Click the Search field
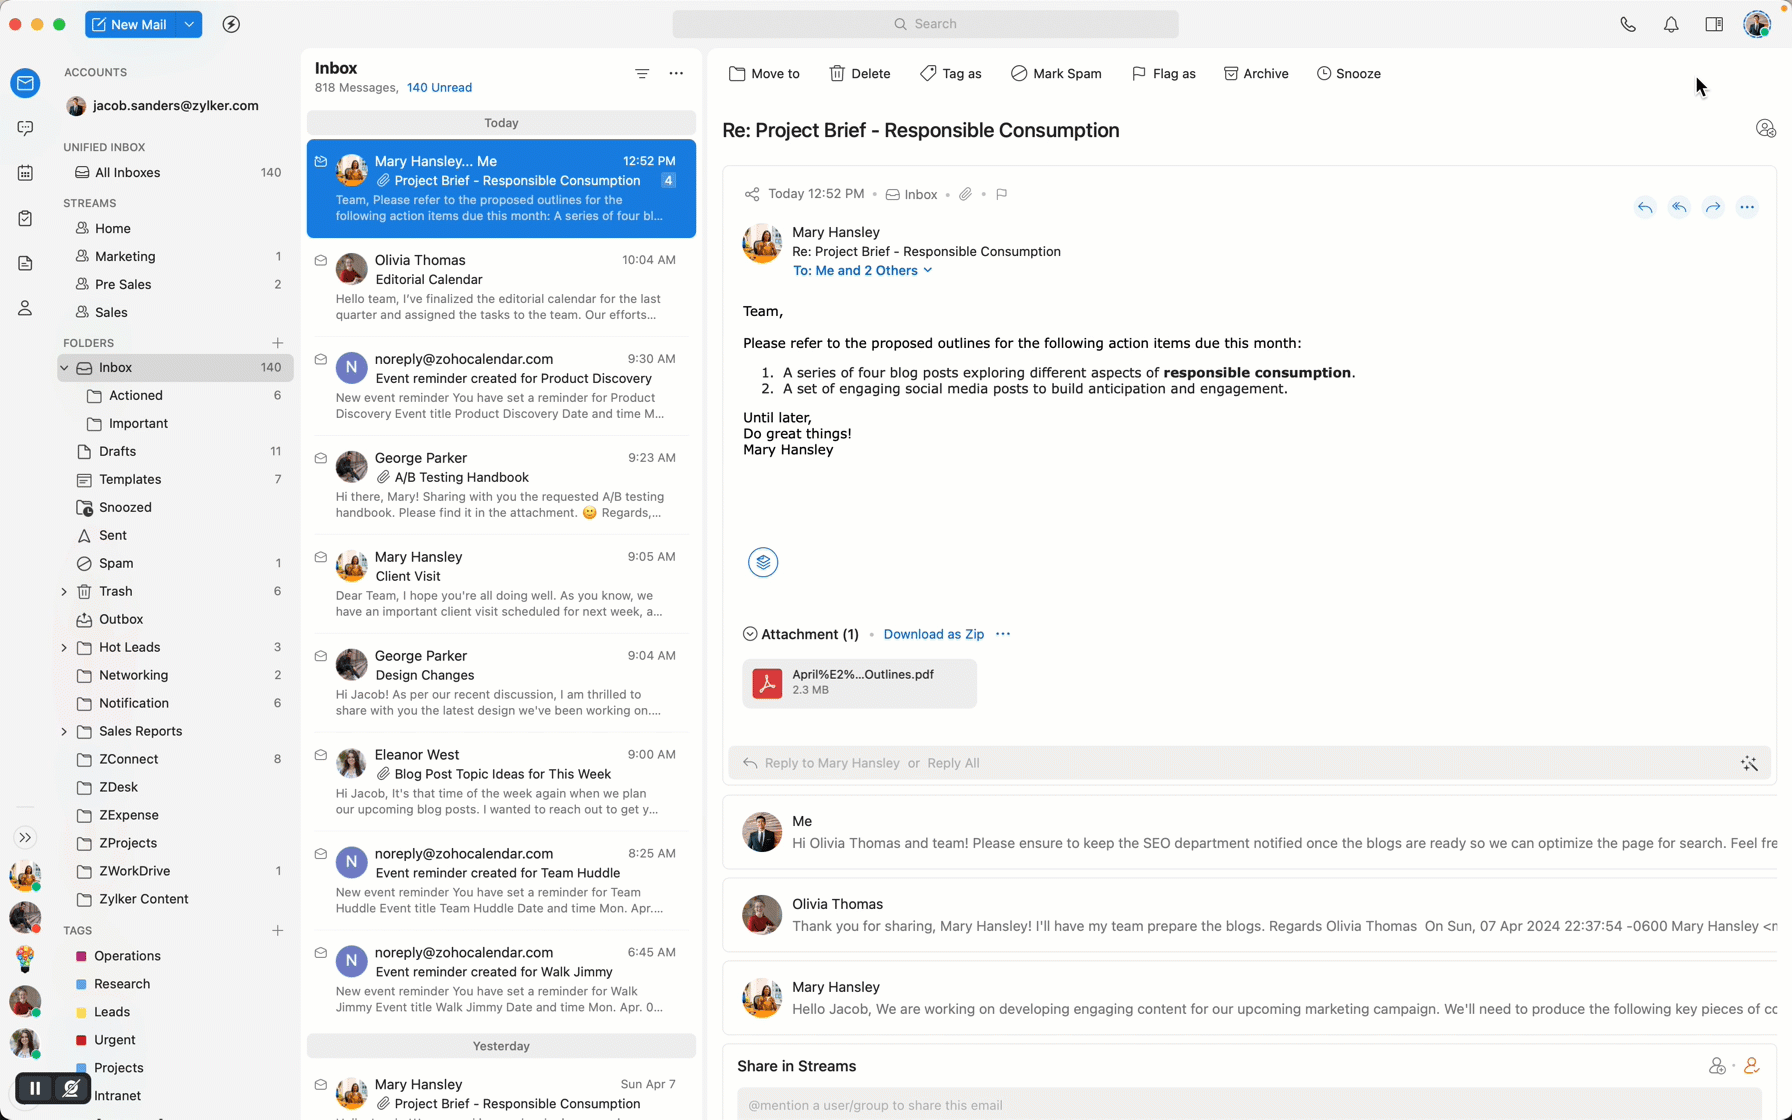The image size is (1792, 1120). (x=925, y=24)
